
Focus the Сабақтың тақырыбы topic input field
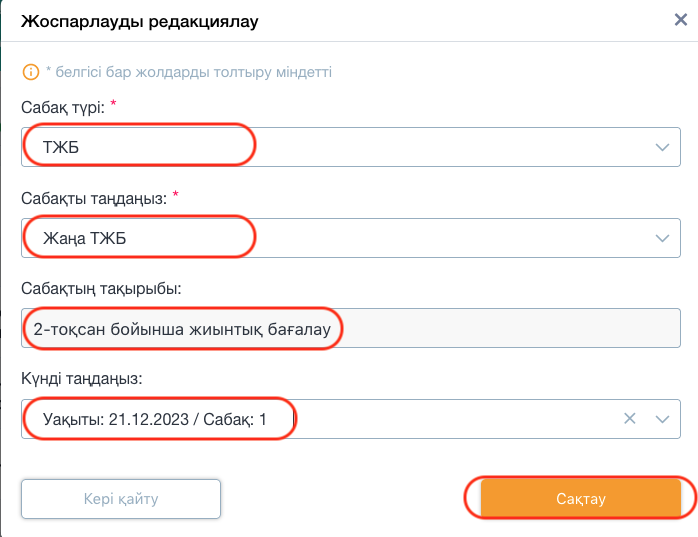click(x=351, y=328)
